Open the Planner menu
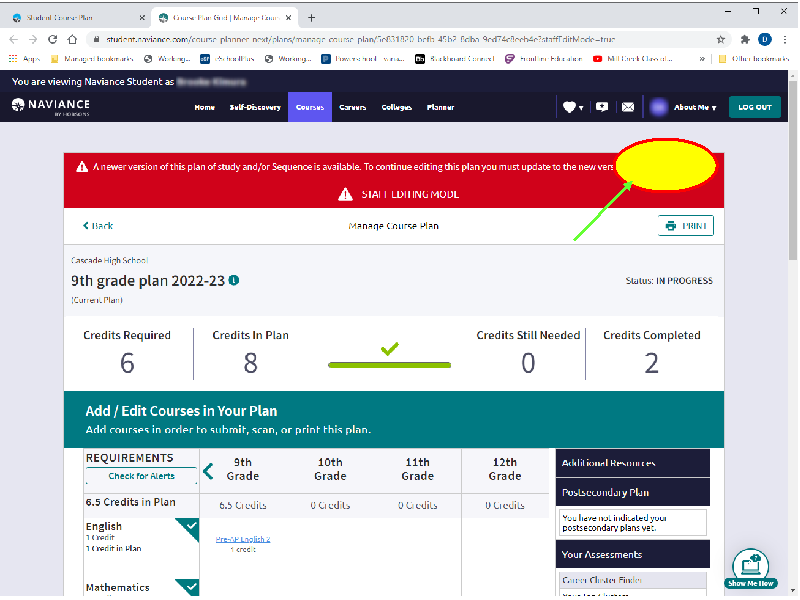 click(x=440, y=107)
